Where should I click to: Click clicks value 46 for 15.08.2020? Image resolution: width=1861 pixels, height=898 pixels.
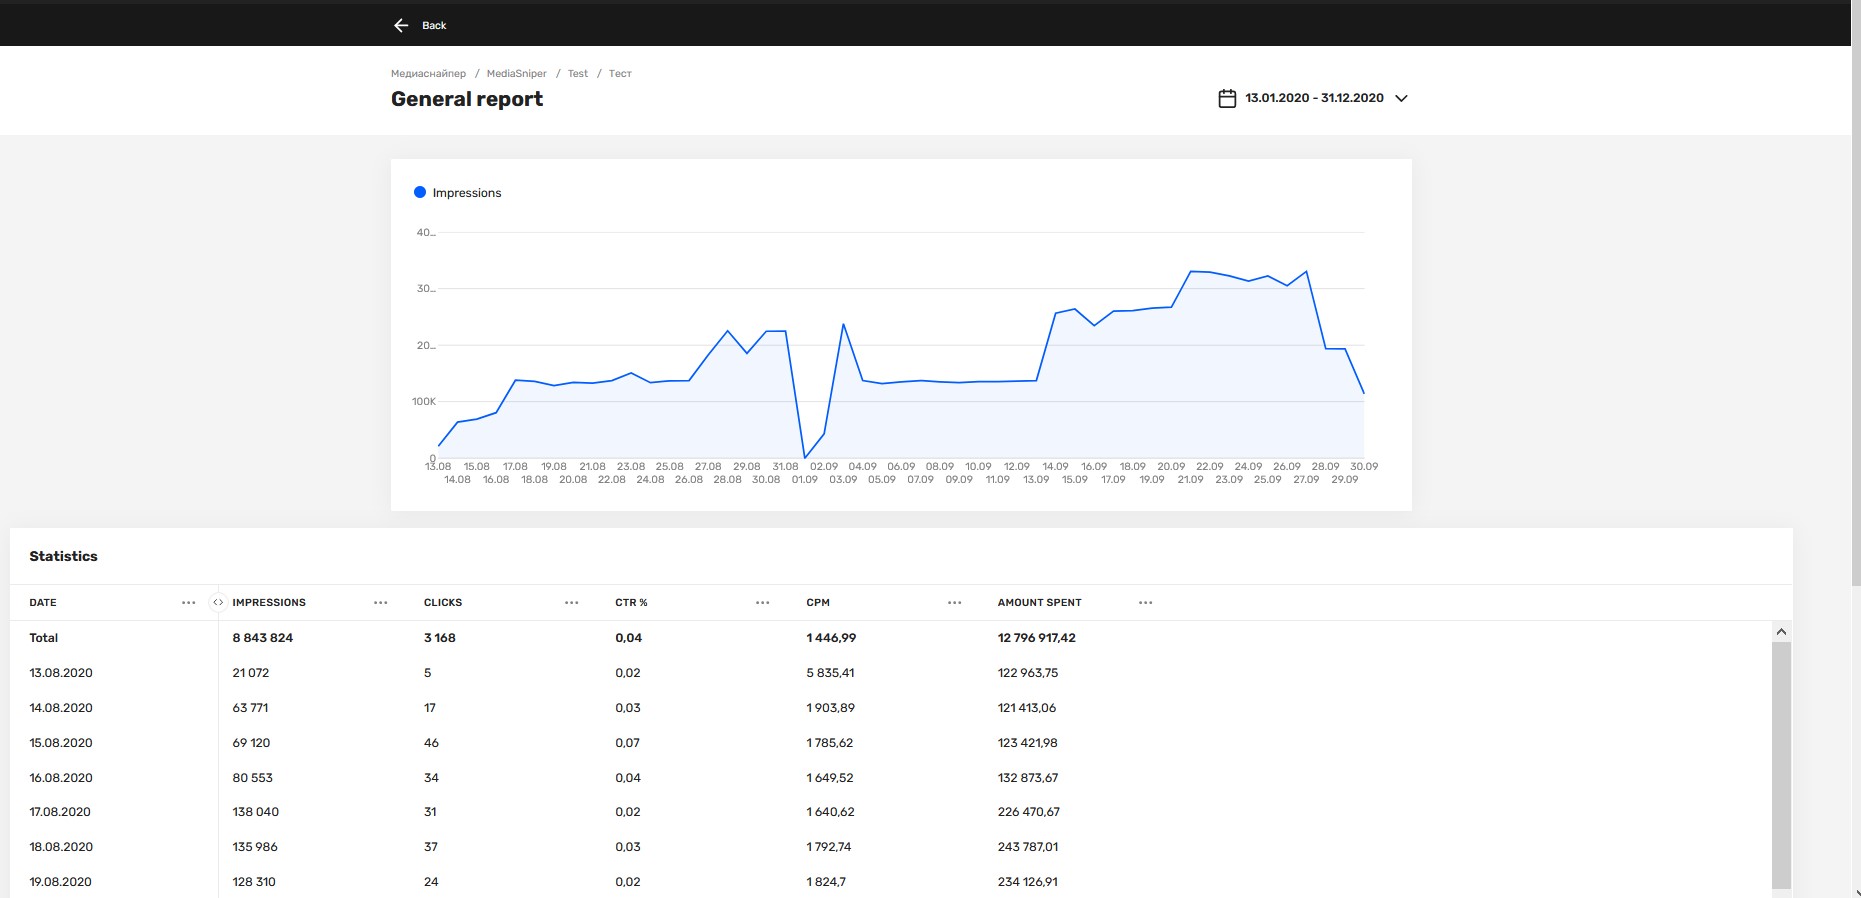coord(432,743)
